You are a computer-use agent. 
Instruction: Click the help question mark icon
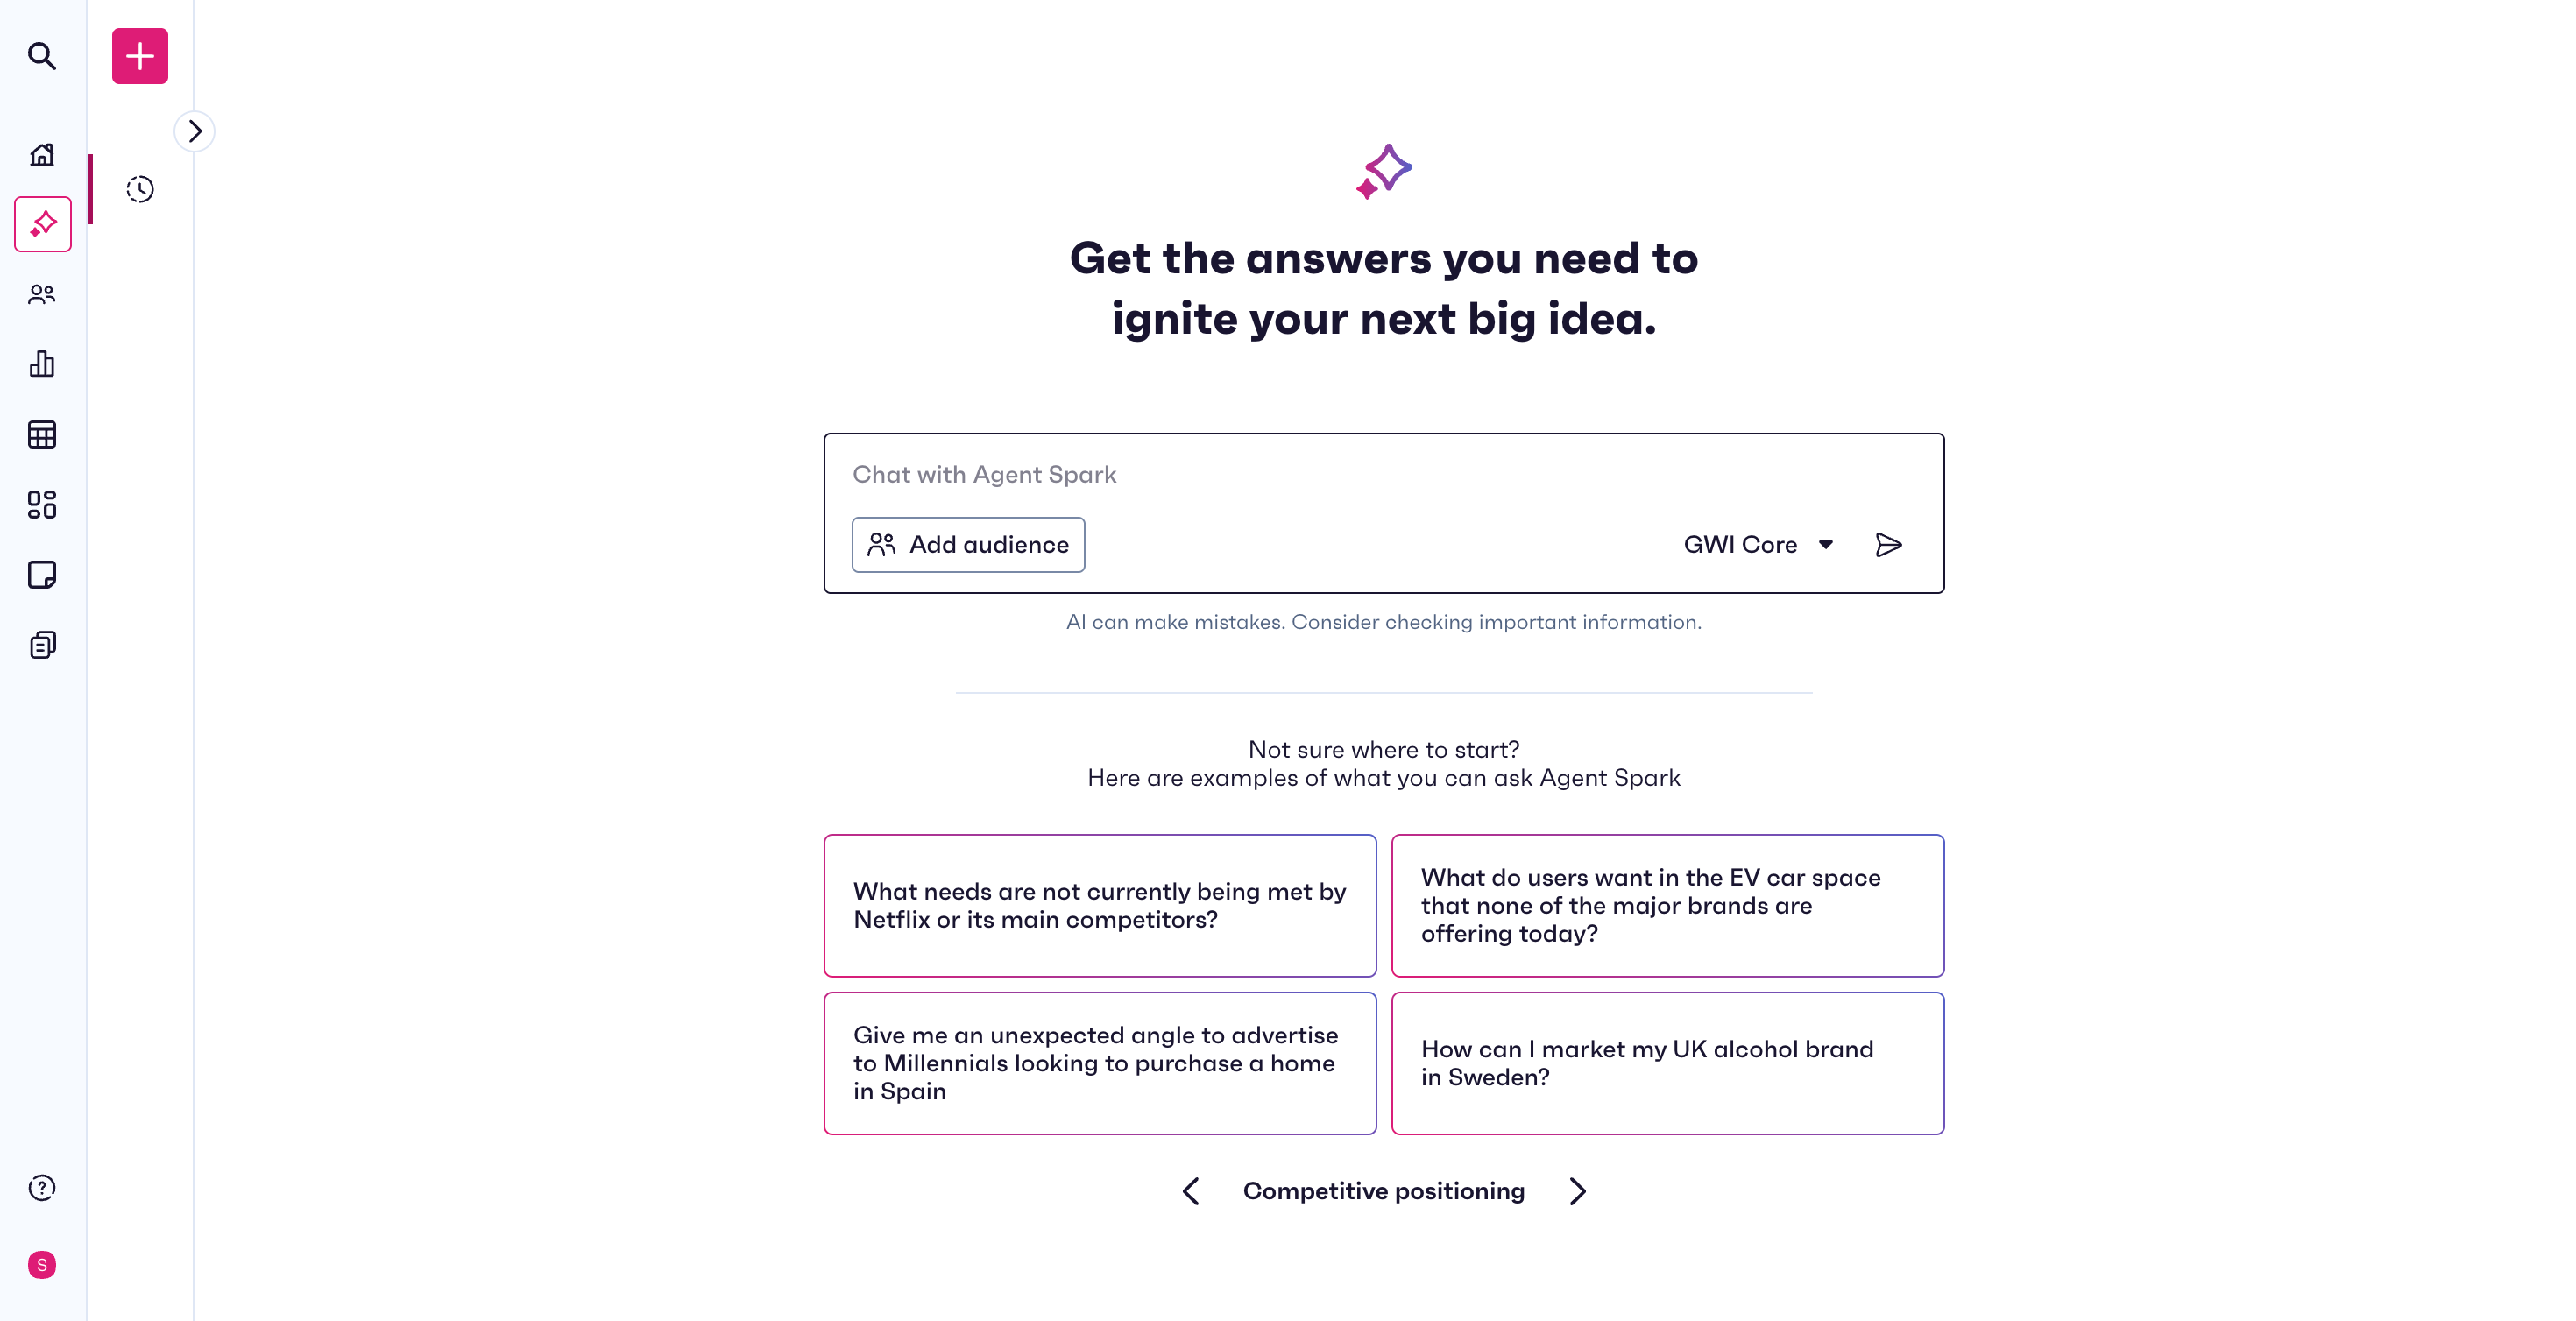click(42, 1188)
